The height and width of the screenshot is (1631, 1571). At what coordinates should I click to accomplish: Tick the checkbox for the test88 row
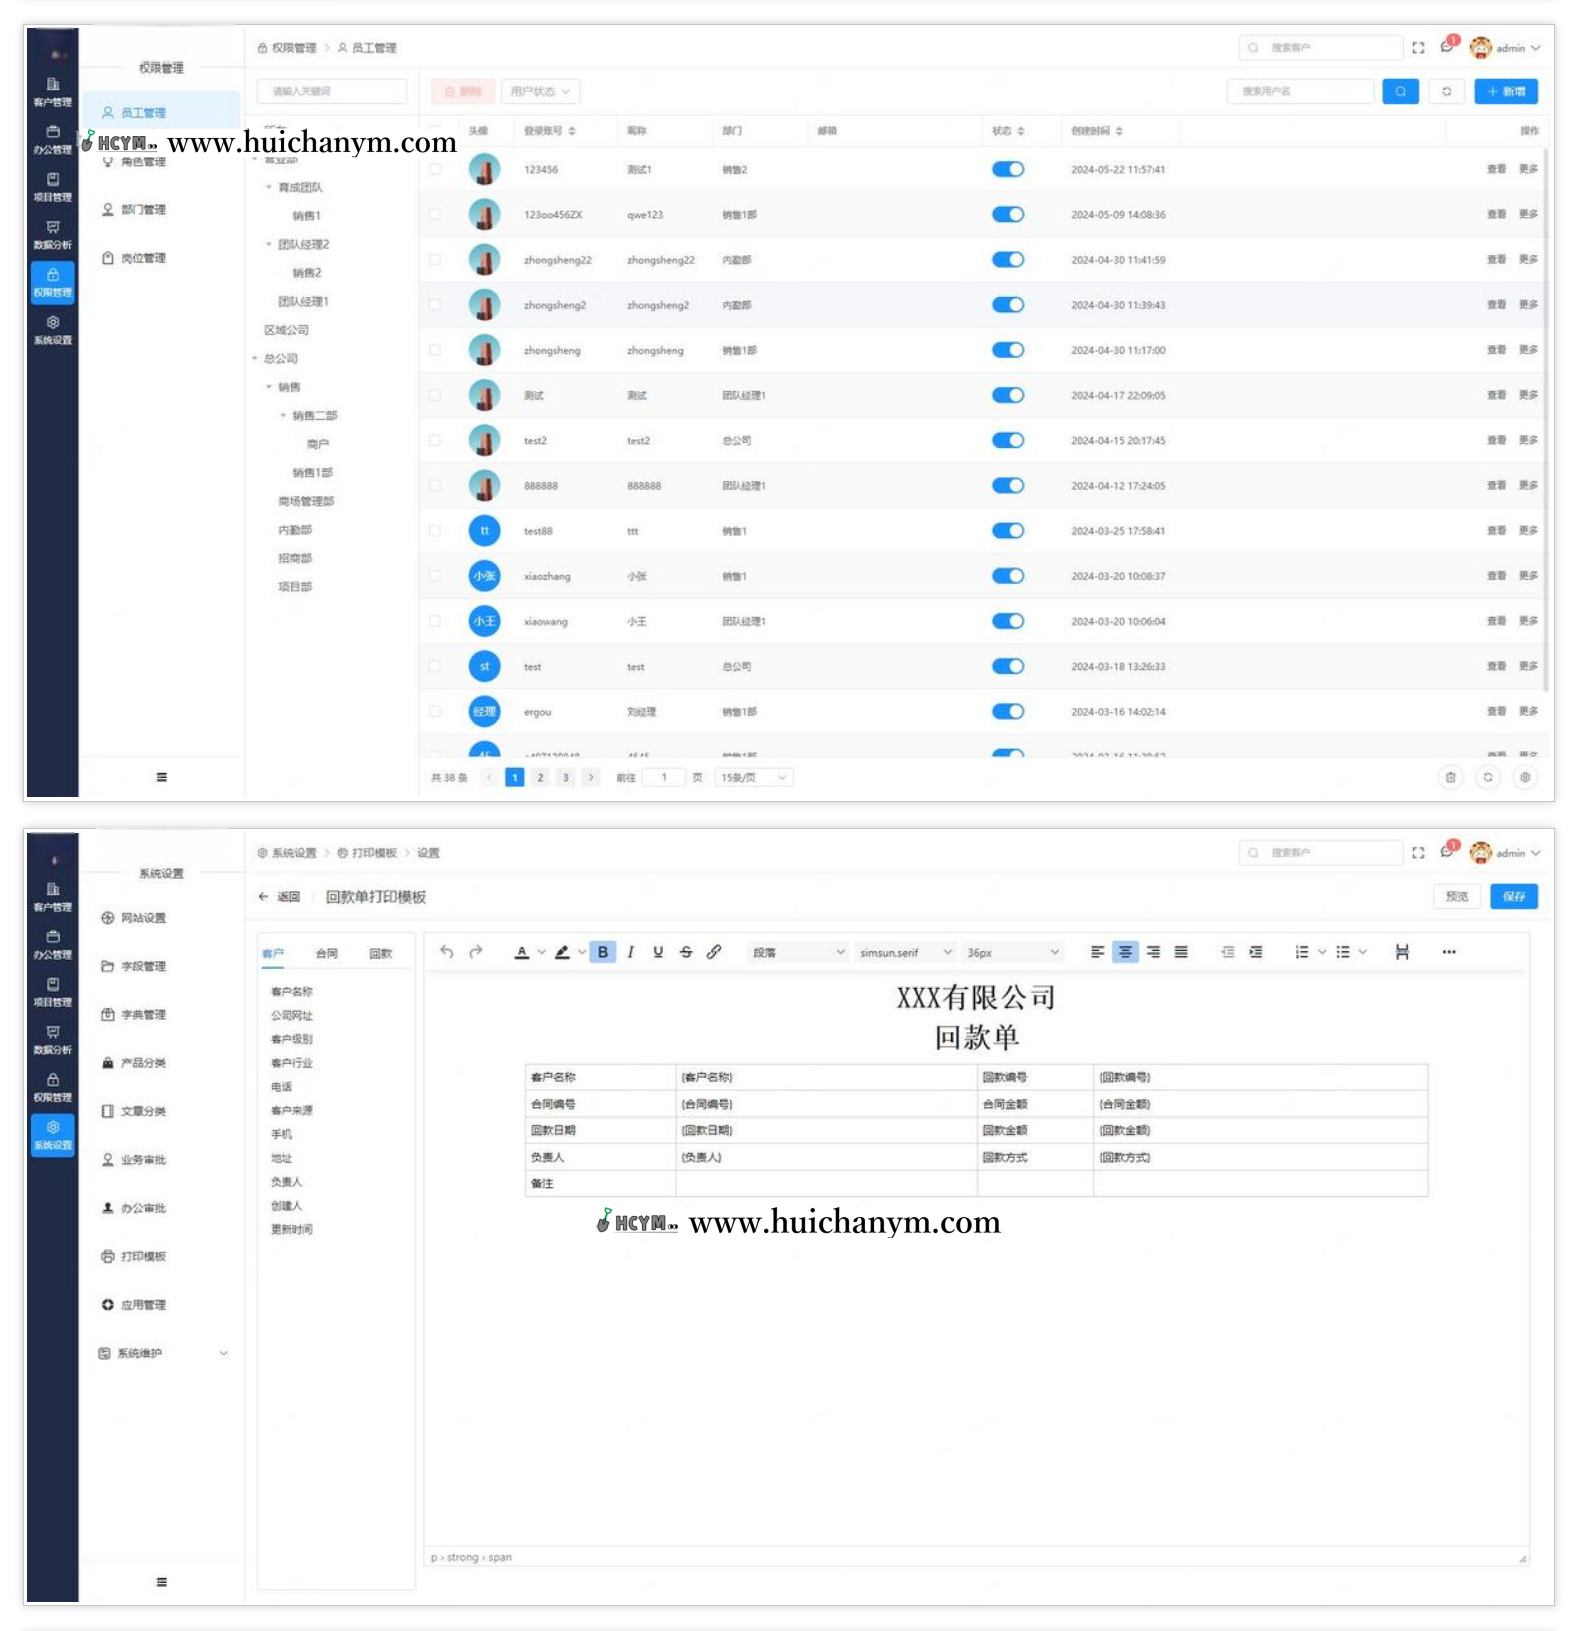[435, 531]
